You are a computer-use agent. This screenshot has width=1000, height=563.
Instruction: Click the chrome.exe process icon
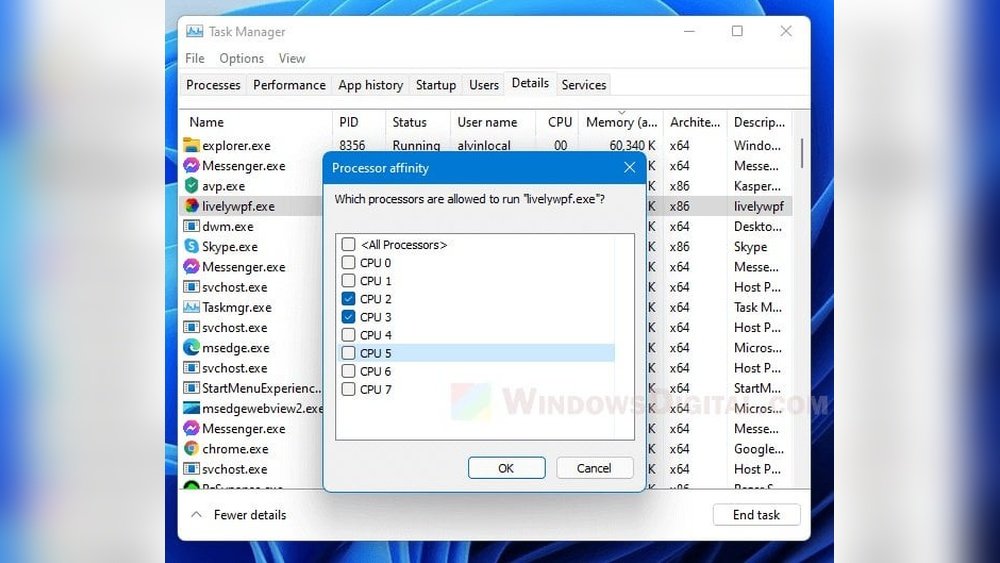click(192, 449)
